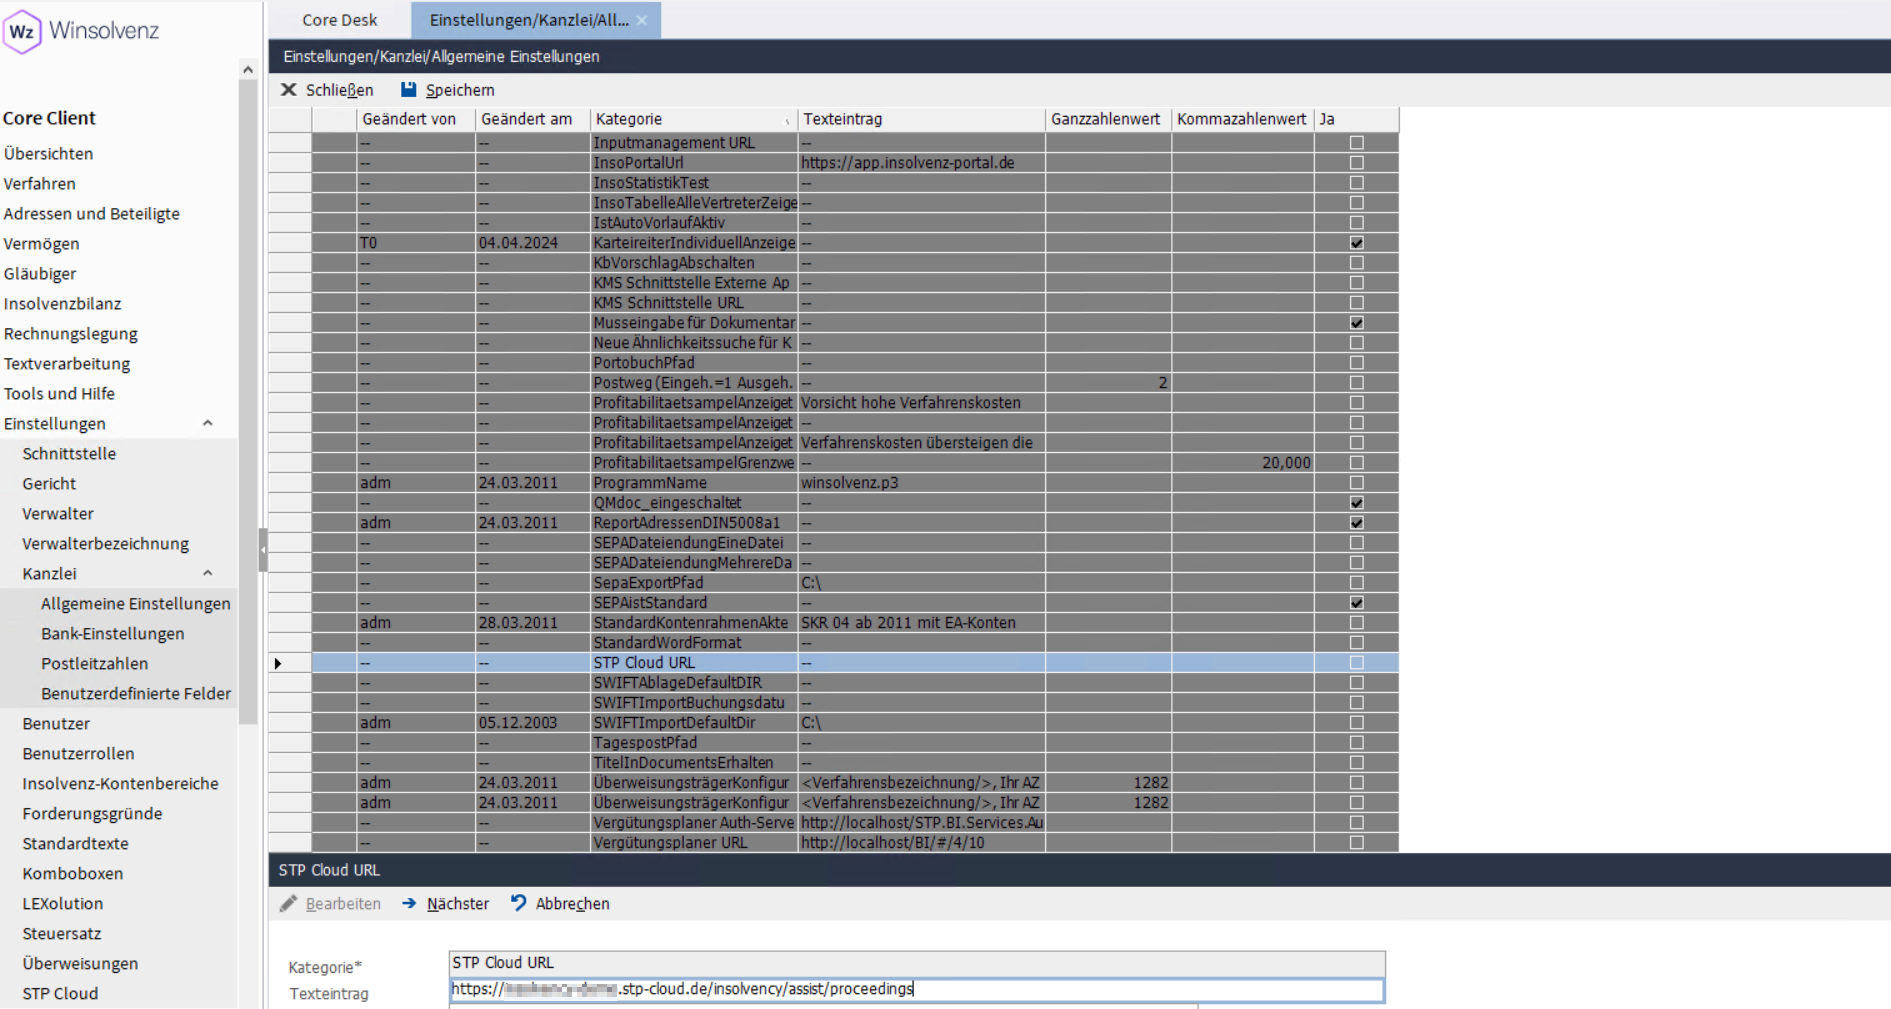
Task: Open LEXolution settings
Action: pyautogui.click(x=63, y=904)
